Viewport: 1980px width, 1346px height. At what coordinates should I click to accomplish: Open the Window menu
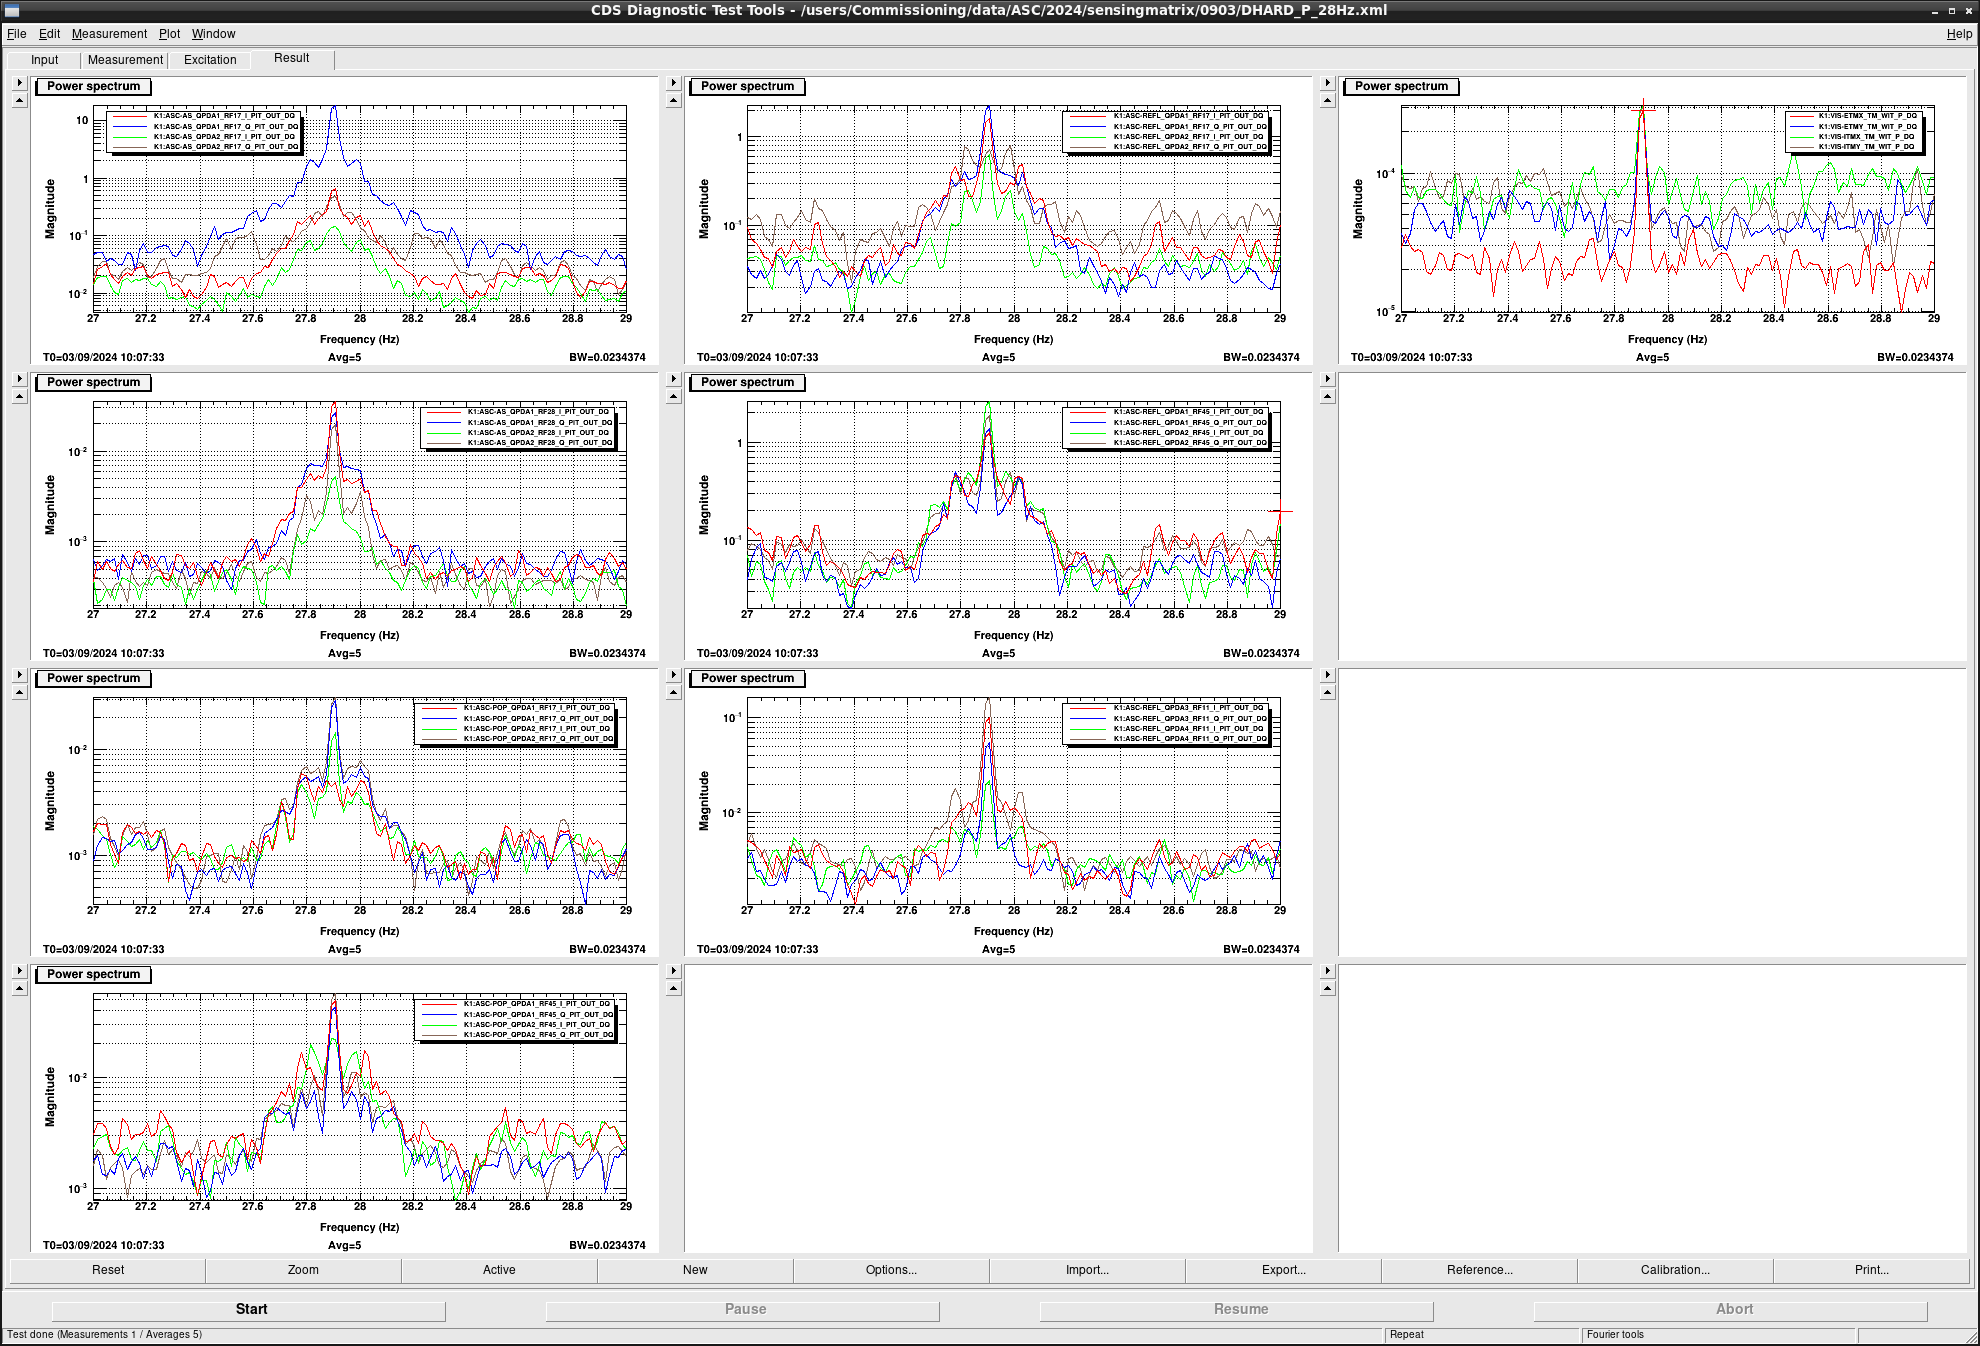click(214, 34)
